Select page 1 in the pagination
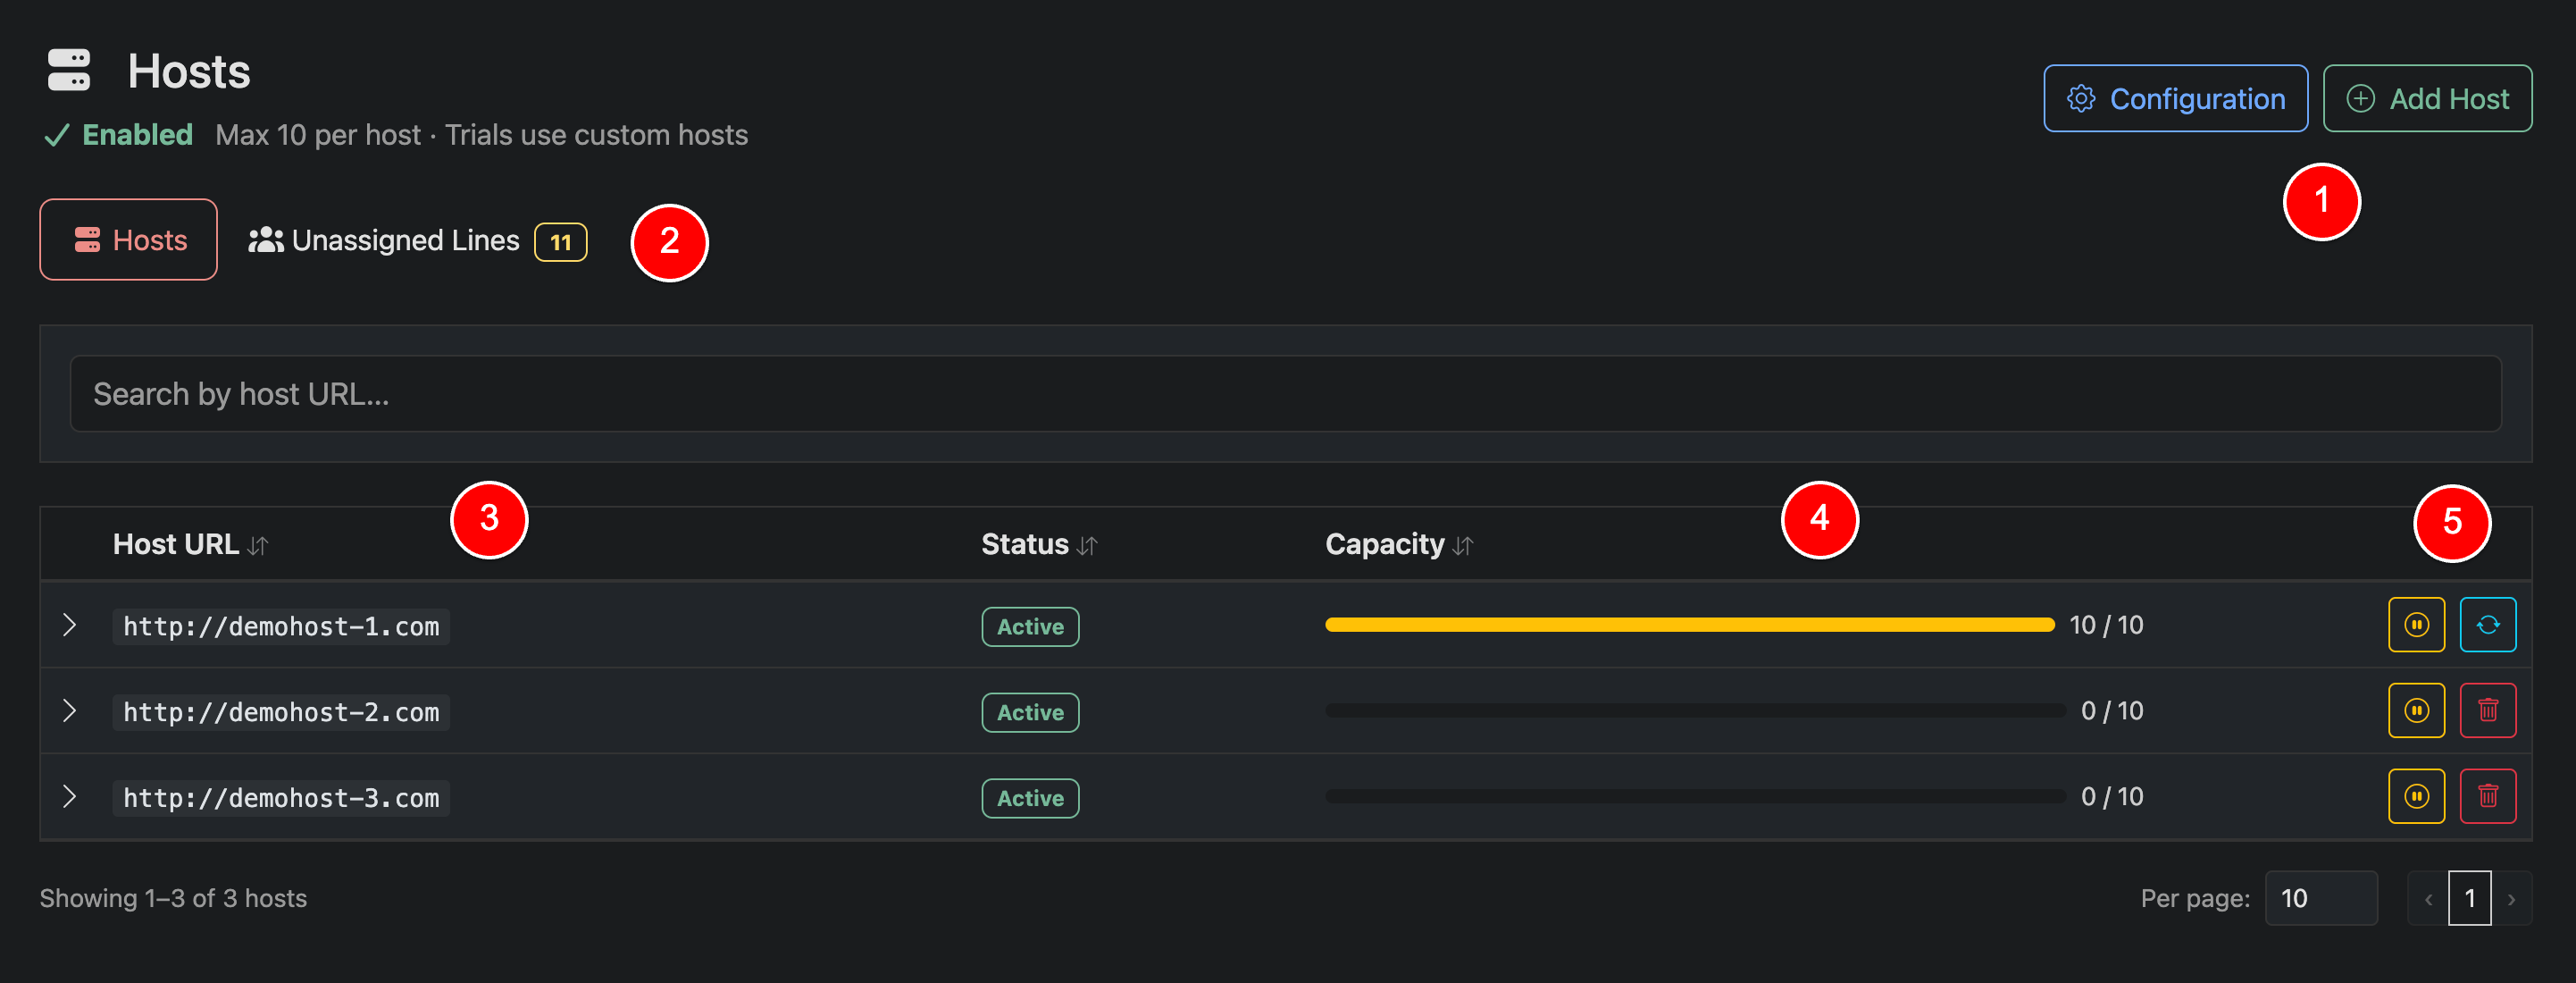 (x=2469, y=898)
